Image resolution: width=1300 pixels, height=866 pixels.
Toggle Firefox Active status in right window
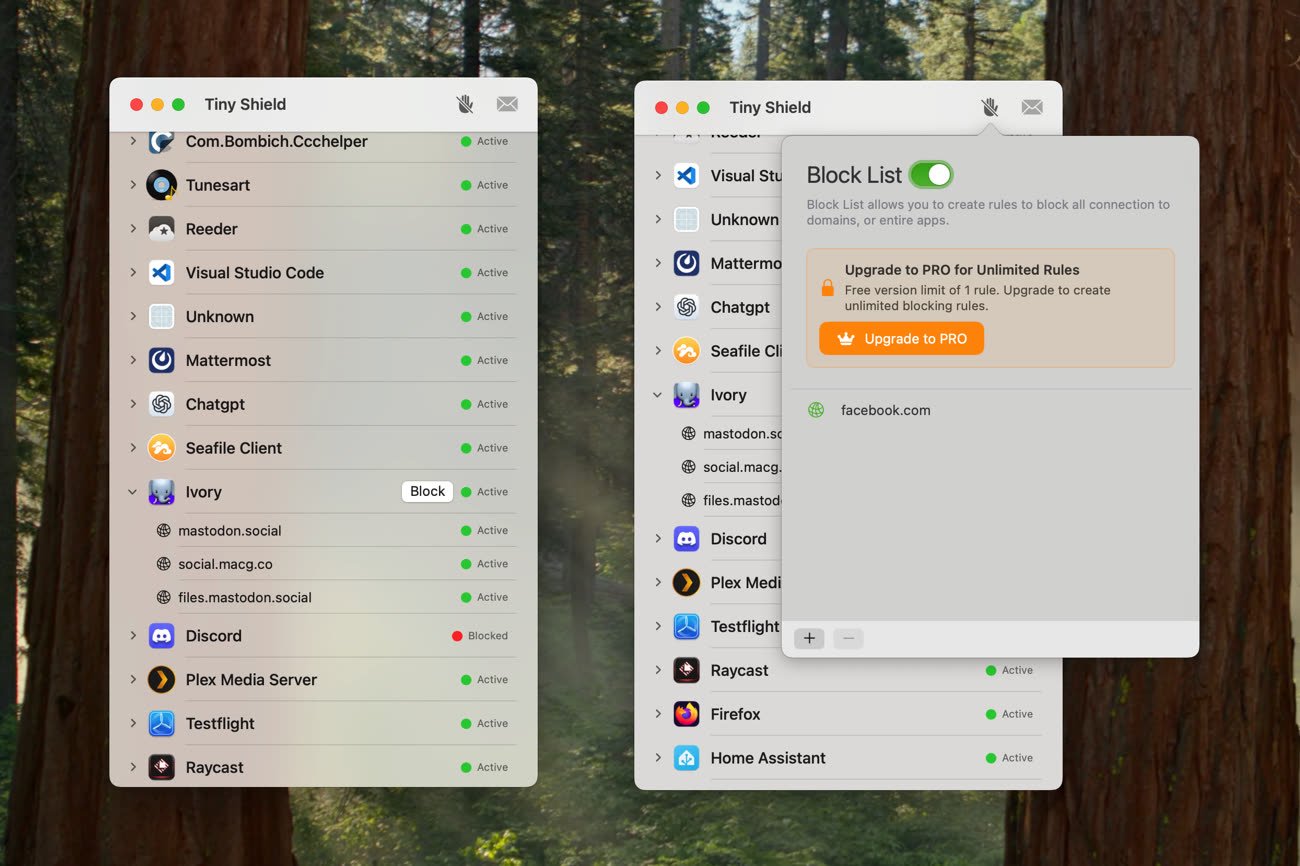tap(1010, 714)
